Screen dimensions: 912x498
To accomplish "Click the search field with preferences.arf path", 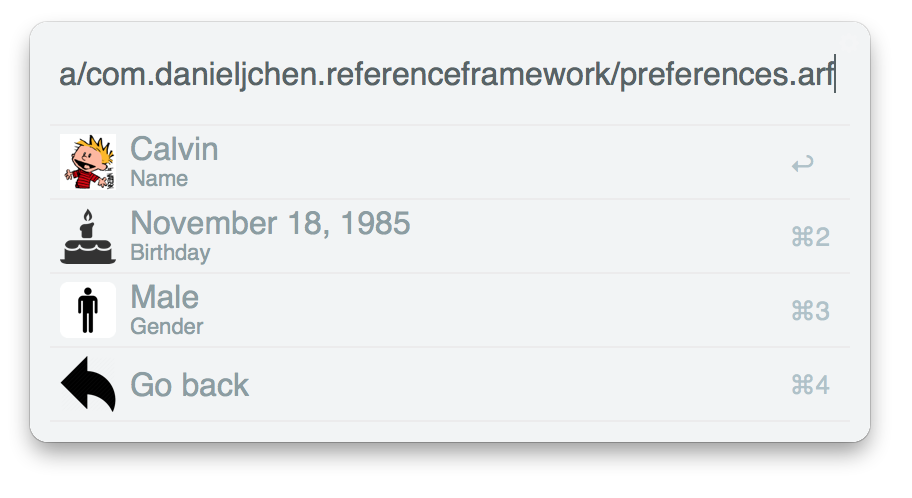I will [x=448, y=74].
